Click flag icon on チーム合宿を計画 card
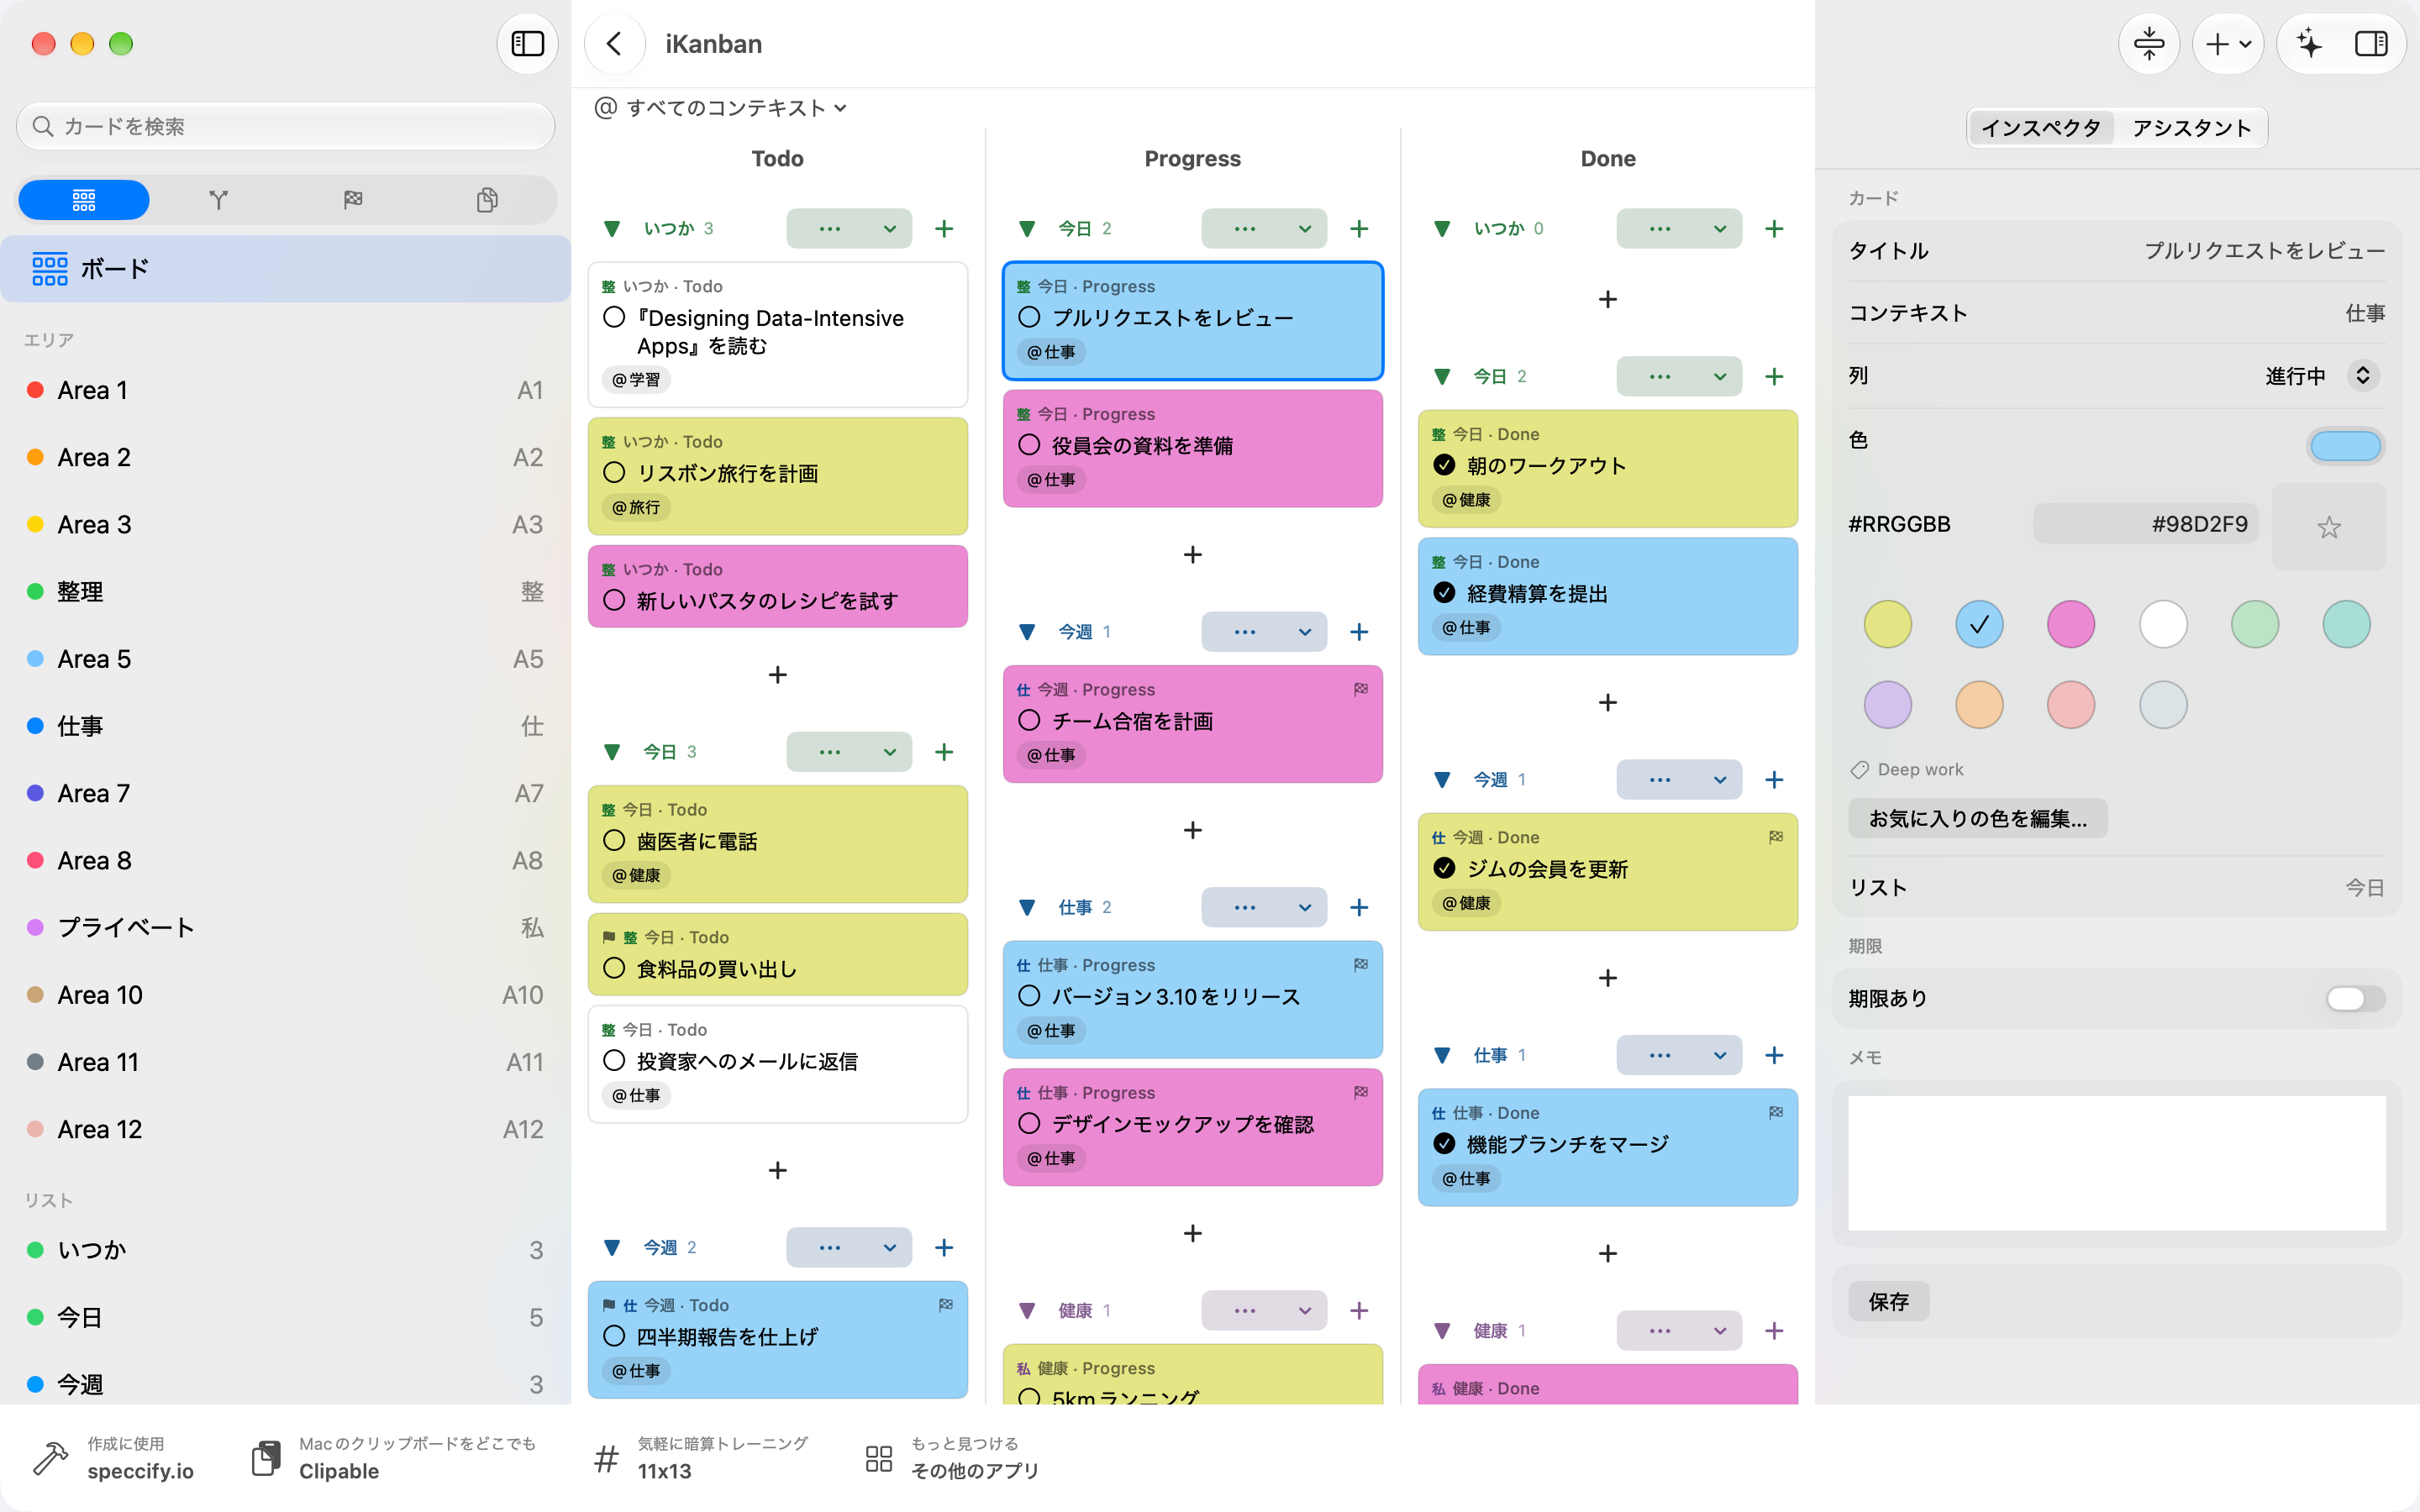The width and height of the screenshot is (2420, 1512). (x=1361, y=689)
